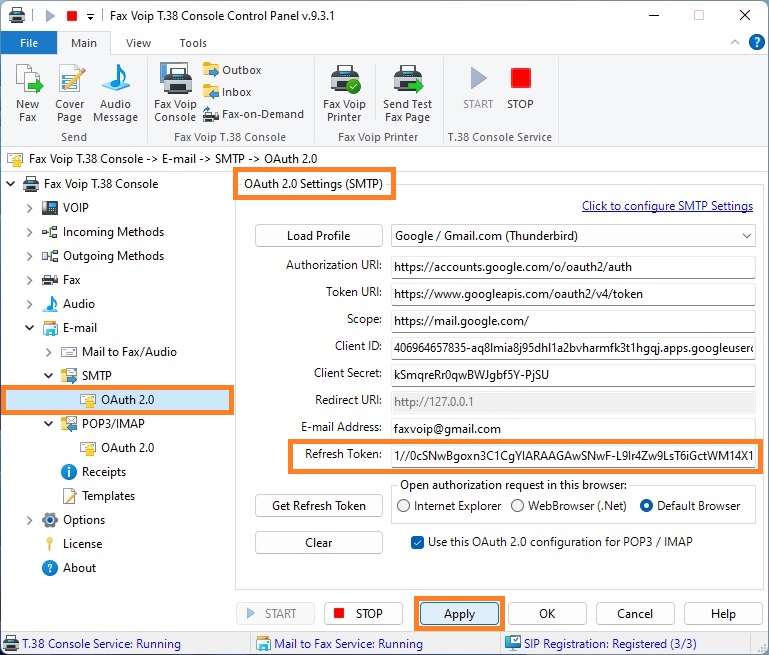Screen dimensions: 769x655
Task: Select OAuth 2.0 under POP3/IMAP
Action: (117, 448)
